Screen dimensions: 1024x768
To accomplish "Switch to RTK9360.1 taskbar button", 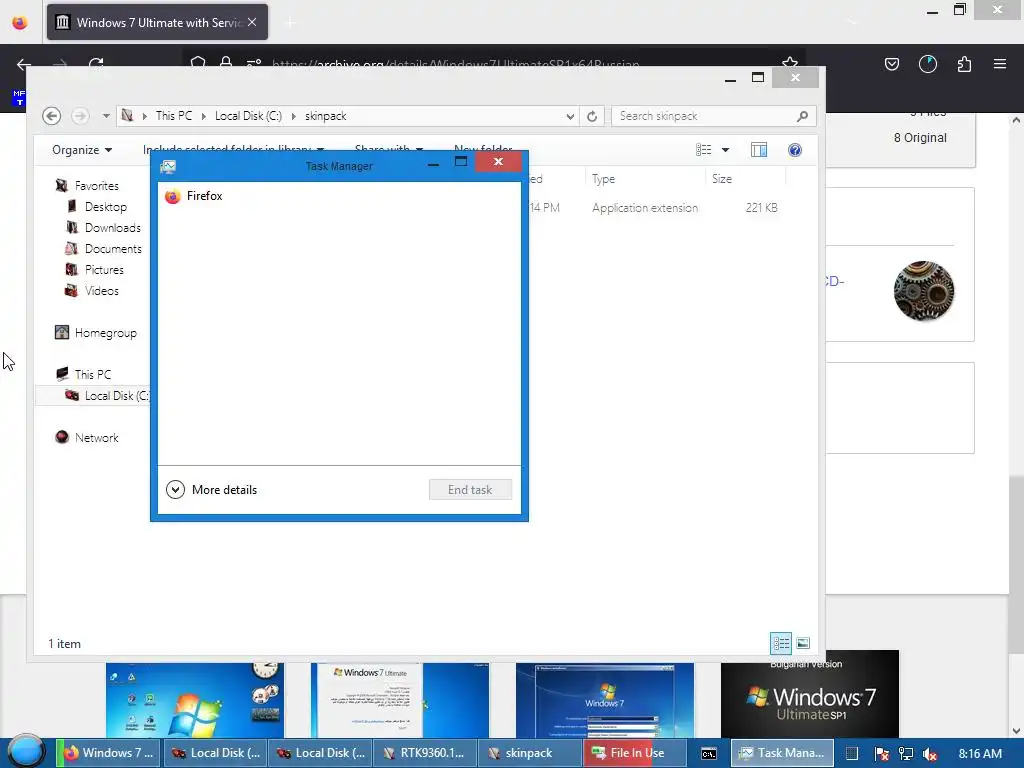I will click(425, 753).
